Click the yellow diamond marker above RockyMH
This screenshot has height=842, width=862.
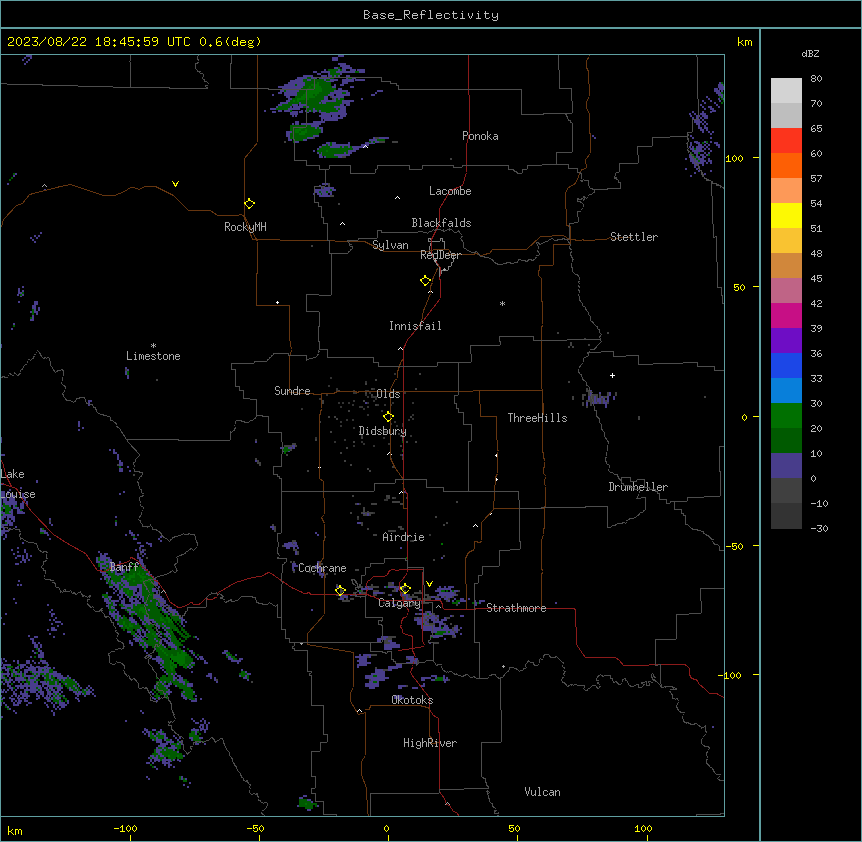249,204
